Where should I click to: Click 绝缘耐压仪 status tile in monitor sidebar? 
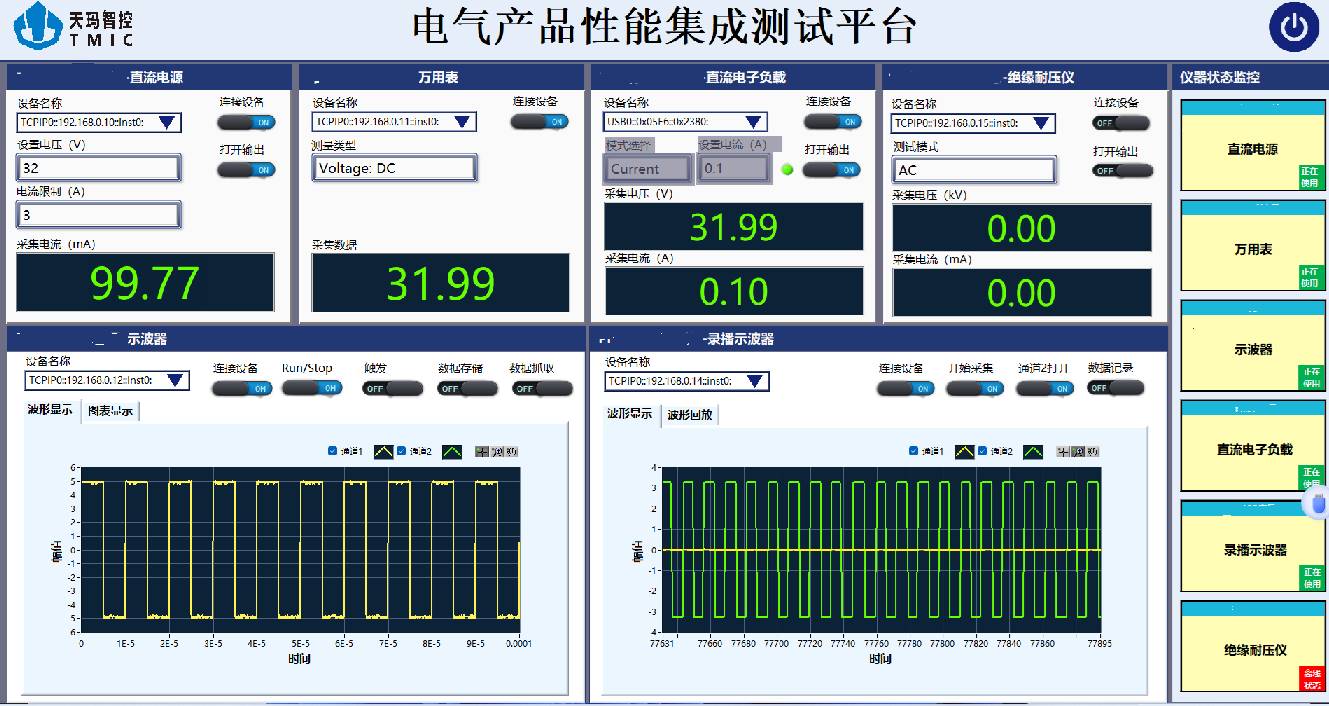point(1254,649)
